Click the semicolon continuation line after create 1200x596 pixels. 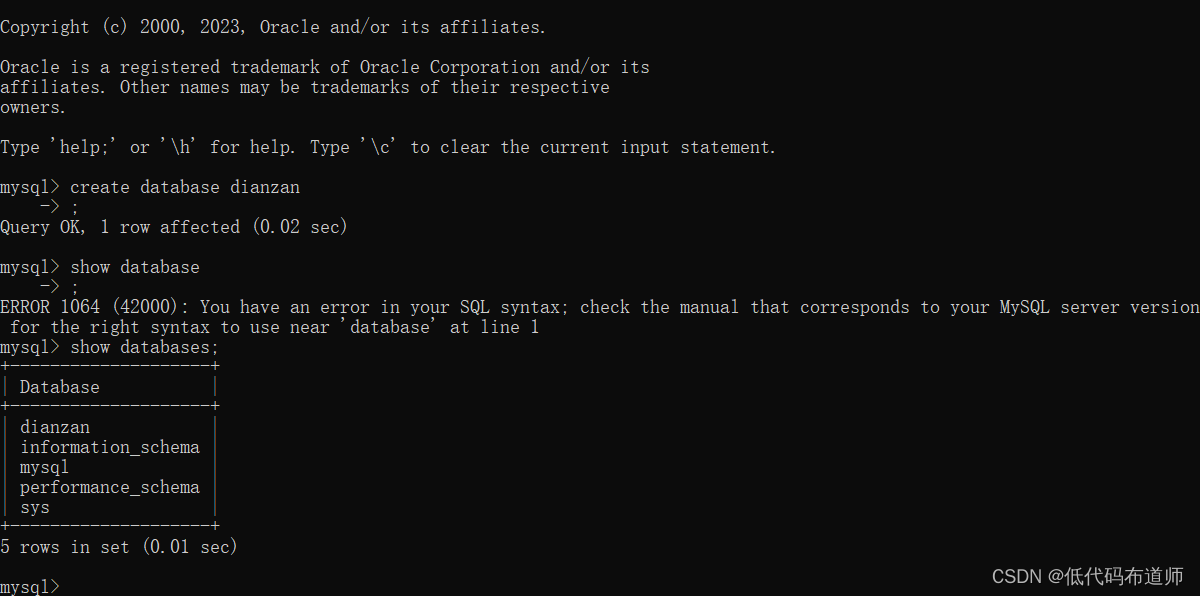tap(58, 207)
